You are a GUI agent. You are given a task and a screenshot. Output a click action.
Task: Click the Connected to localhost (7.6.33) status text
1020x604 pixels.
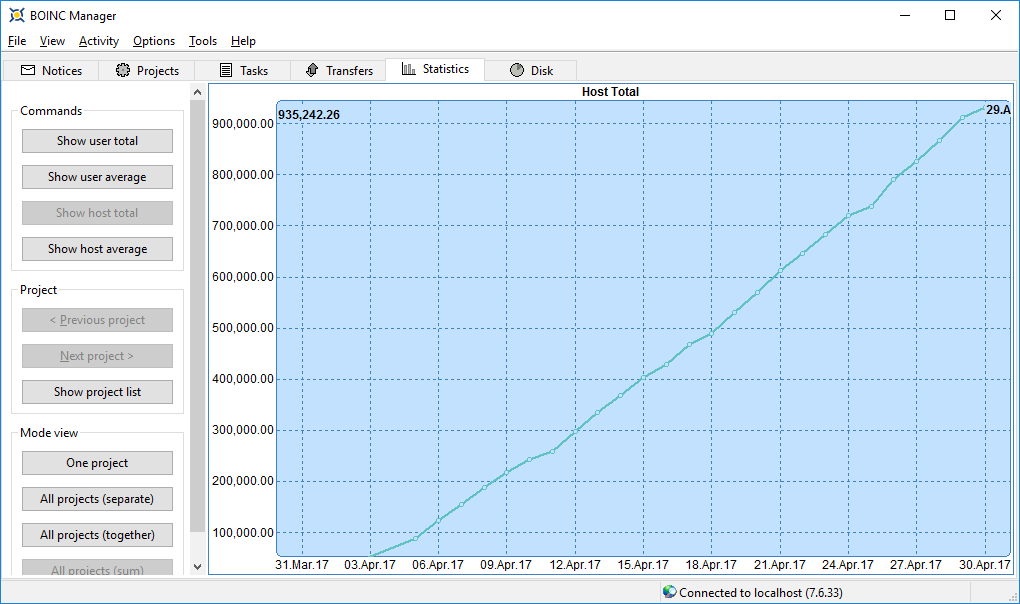pos(760,592)
